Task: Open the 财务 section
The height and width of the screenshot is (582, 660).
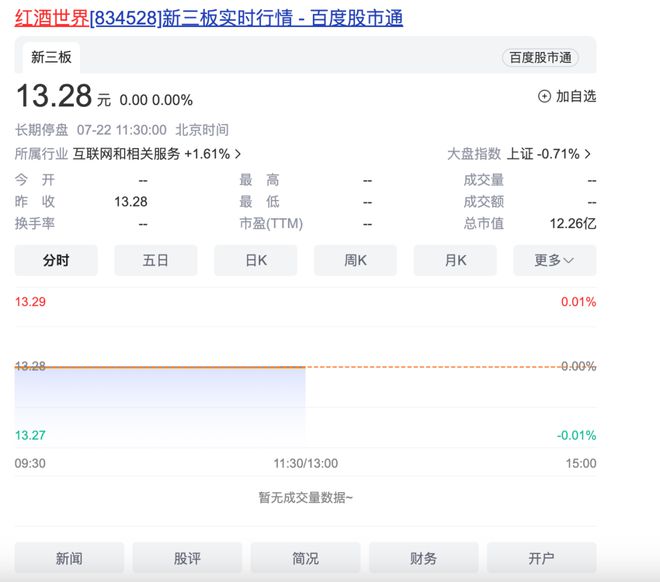Action: (x=423, y=558)
